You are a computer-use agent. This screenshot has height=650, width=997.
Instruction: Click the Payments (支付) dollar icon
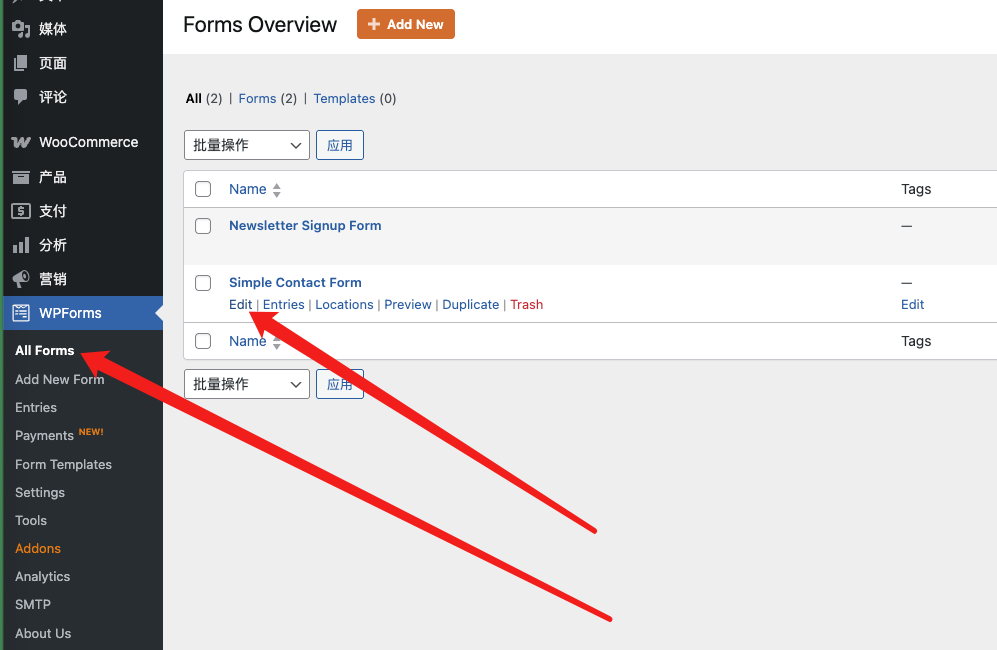click(21, 211)
